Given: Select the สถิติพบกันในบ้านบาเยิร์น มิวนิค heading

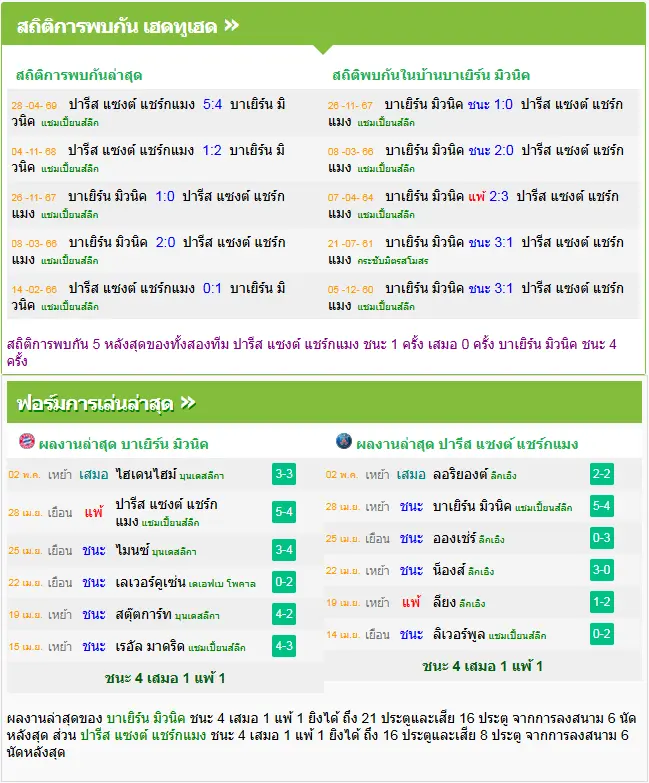Looking at the screenshot, I should coord(431,75).
